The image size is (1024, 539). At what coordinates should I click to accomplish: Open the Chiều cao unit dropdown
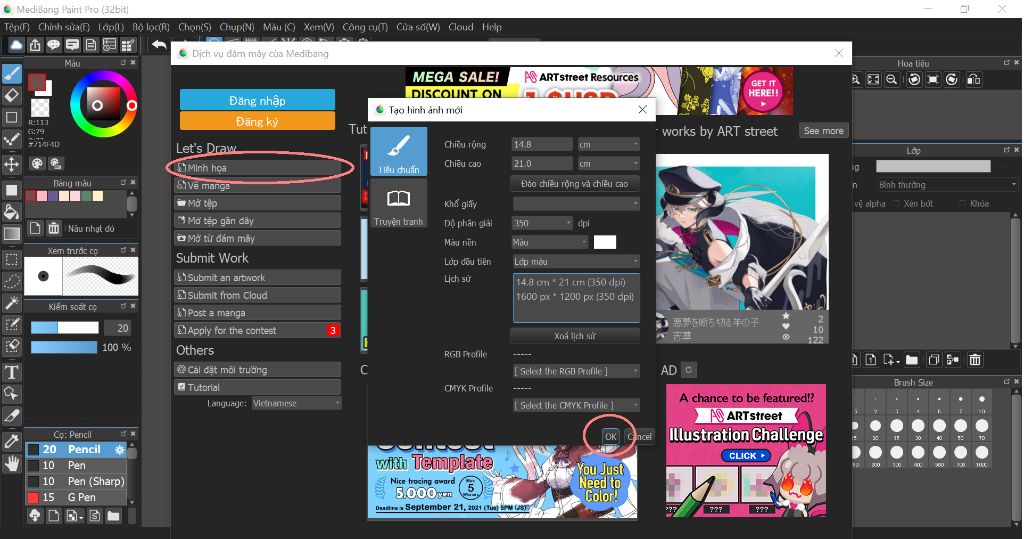point(609,163)
